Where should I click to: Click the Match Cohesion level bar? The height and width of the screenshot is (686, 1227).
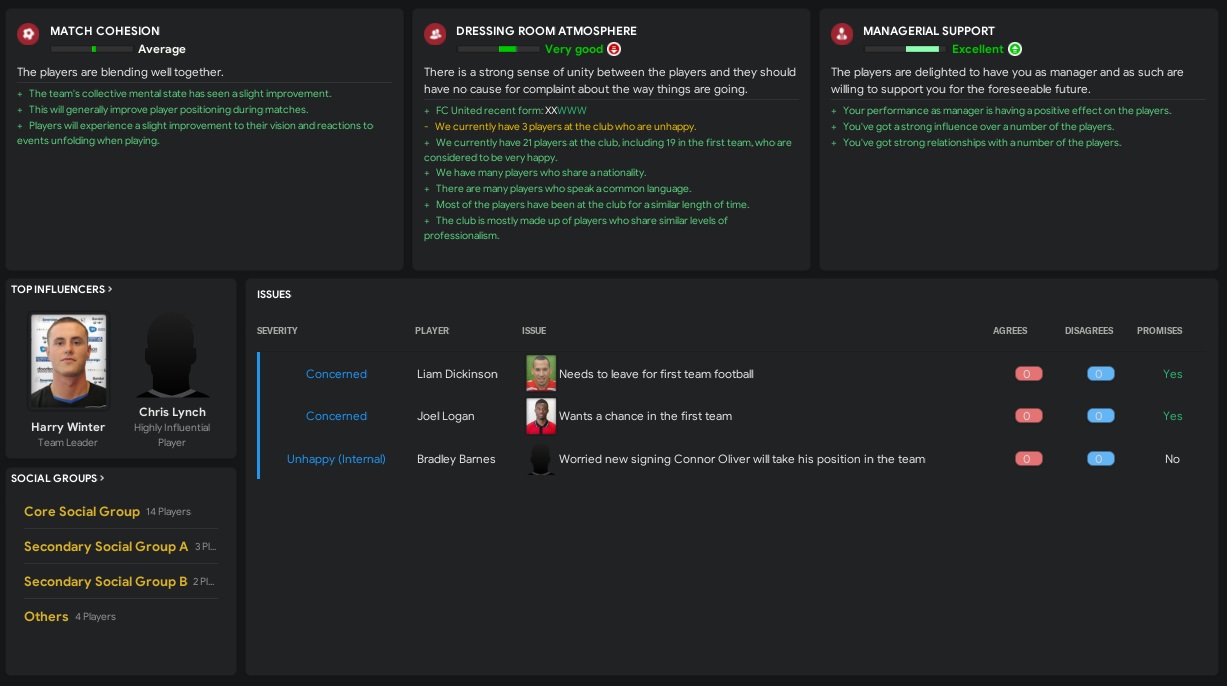[90, 49]
